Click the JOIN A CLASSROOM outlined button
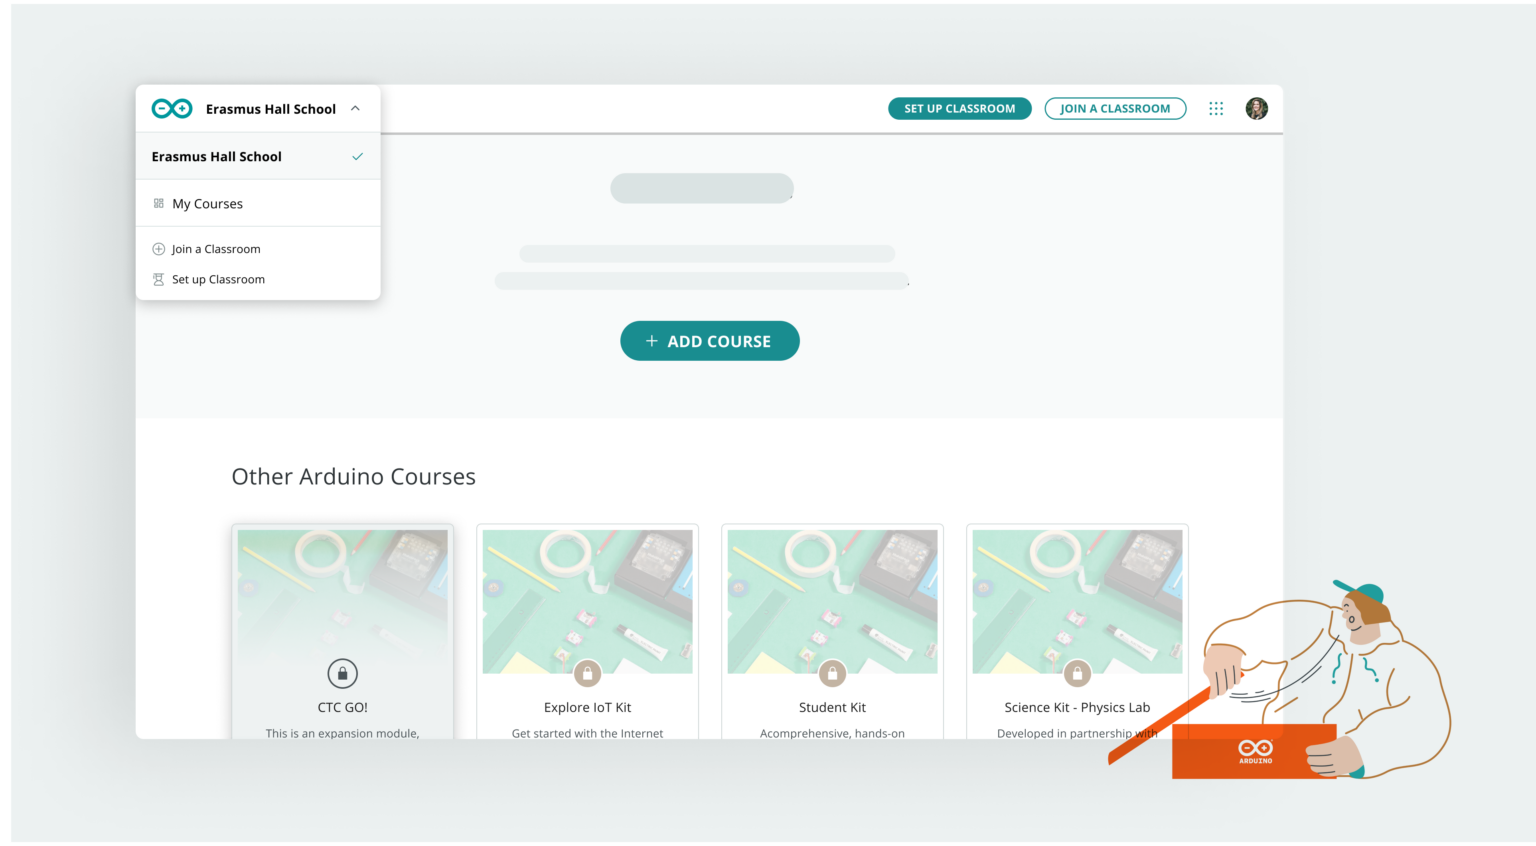The image size is (1536, 846). pyautogui.click(x=1115, y=108)
